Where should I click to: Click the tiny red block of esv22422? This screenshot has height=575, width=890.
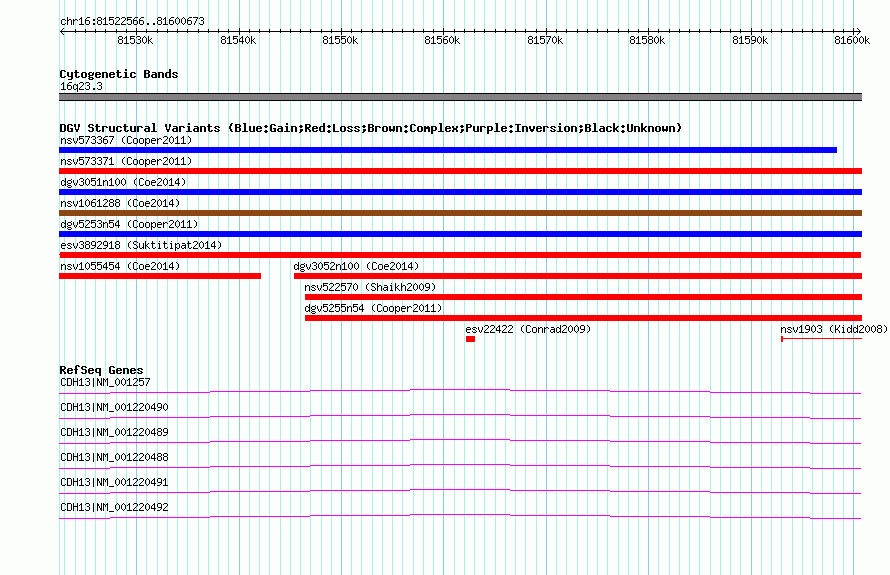coord(470,339)
